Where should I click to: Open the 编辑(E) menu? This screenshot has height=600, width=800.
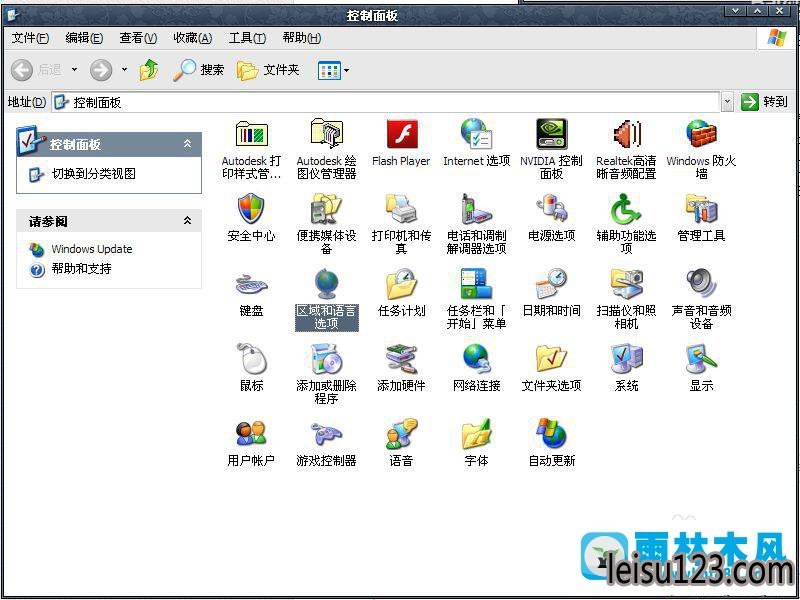point(84,38)
